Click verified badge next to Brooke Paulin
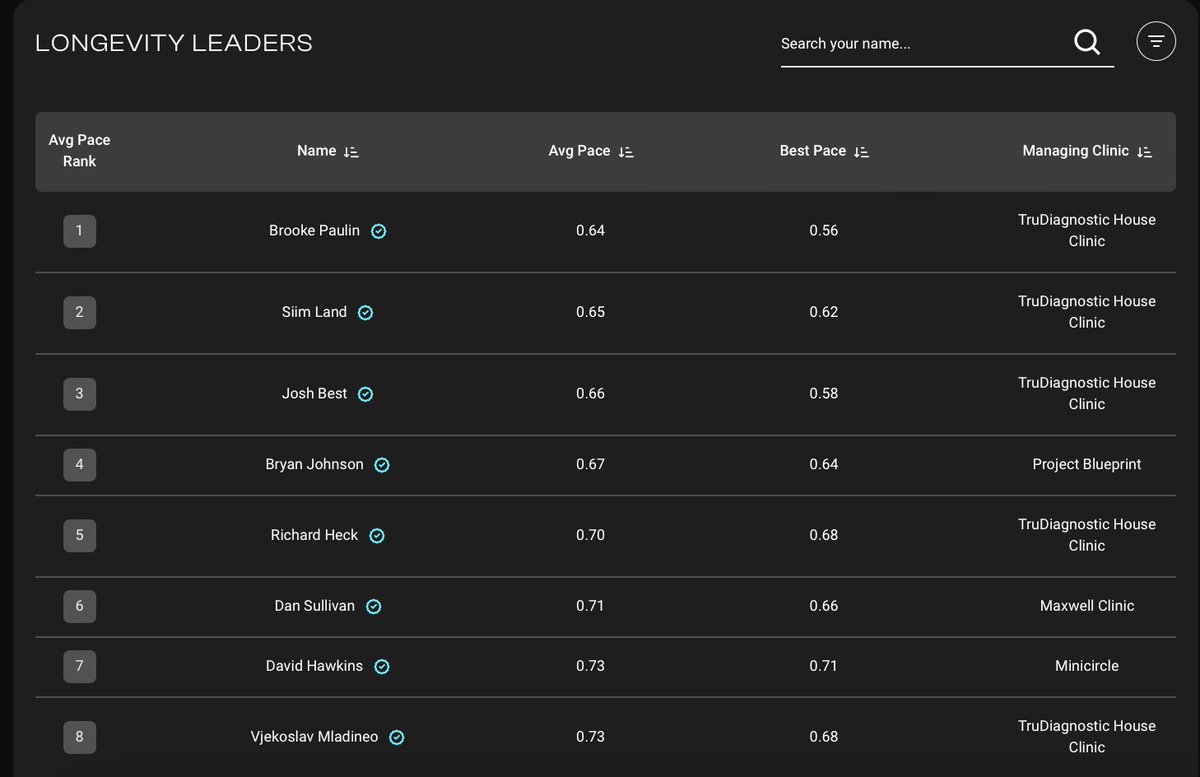1200x777 pixels. pos(379,231)
